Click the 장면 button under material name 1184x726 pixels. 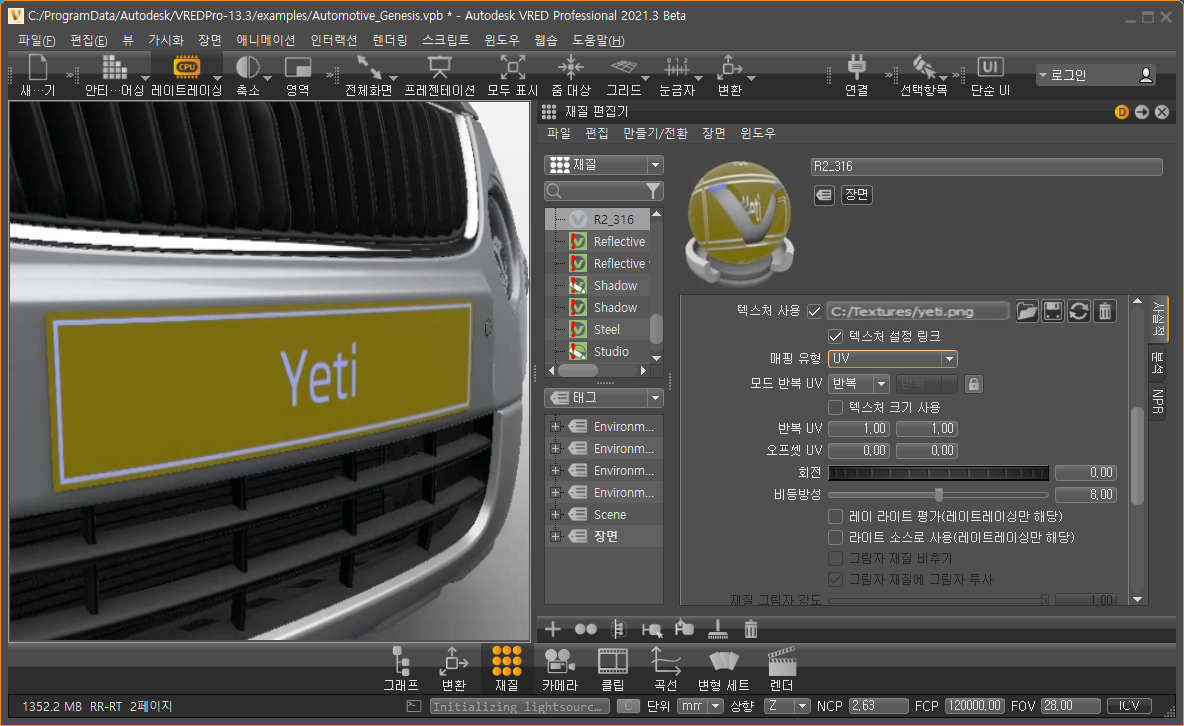(856, 195)
